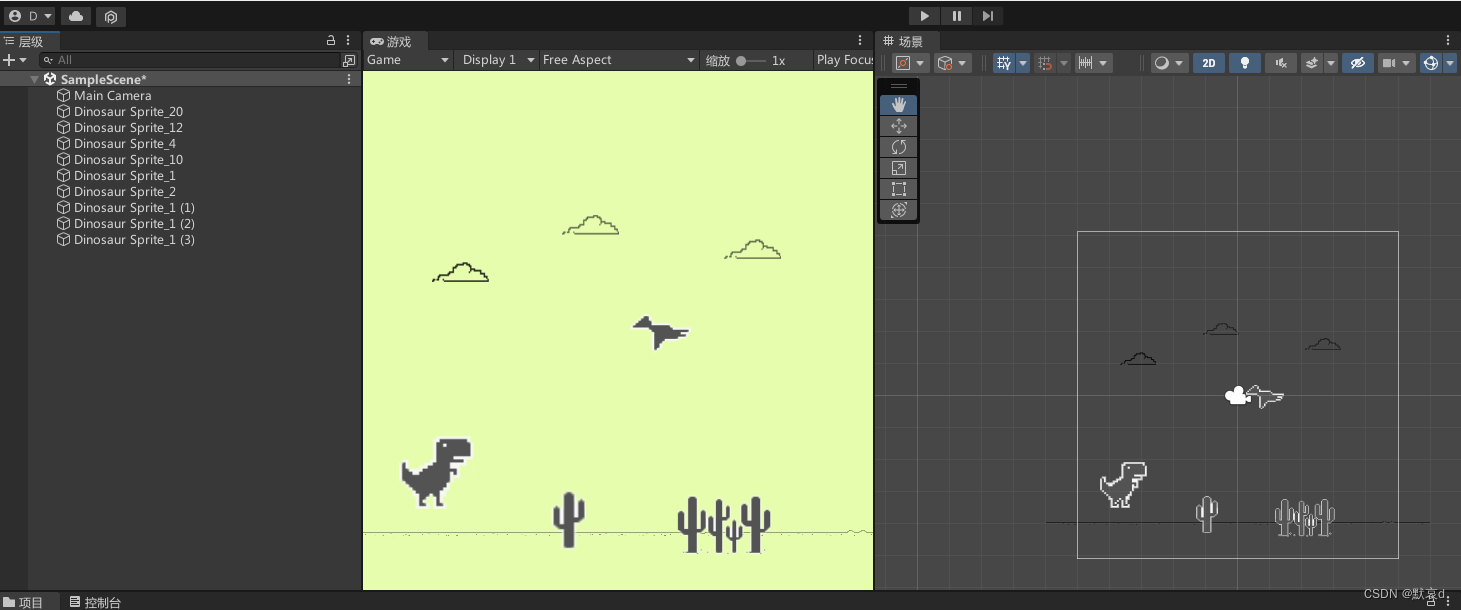Open the scene effects dropdown arrow
This screenshot has width=1461, height=610.
(1331, 63)
